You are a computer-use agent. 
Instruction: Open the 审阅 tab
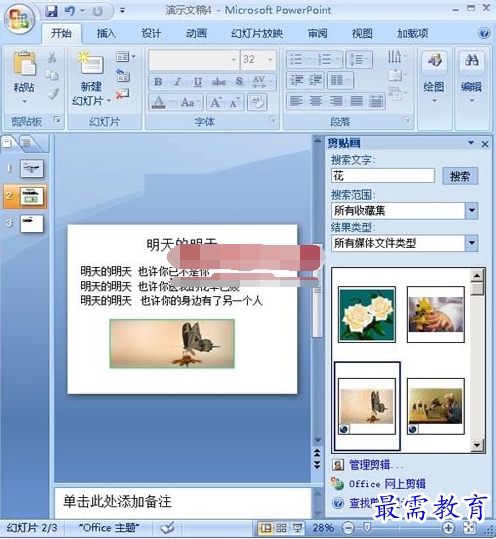tap(317, 33)
